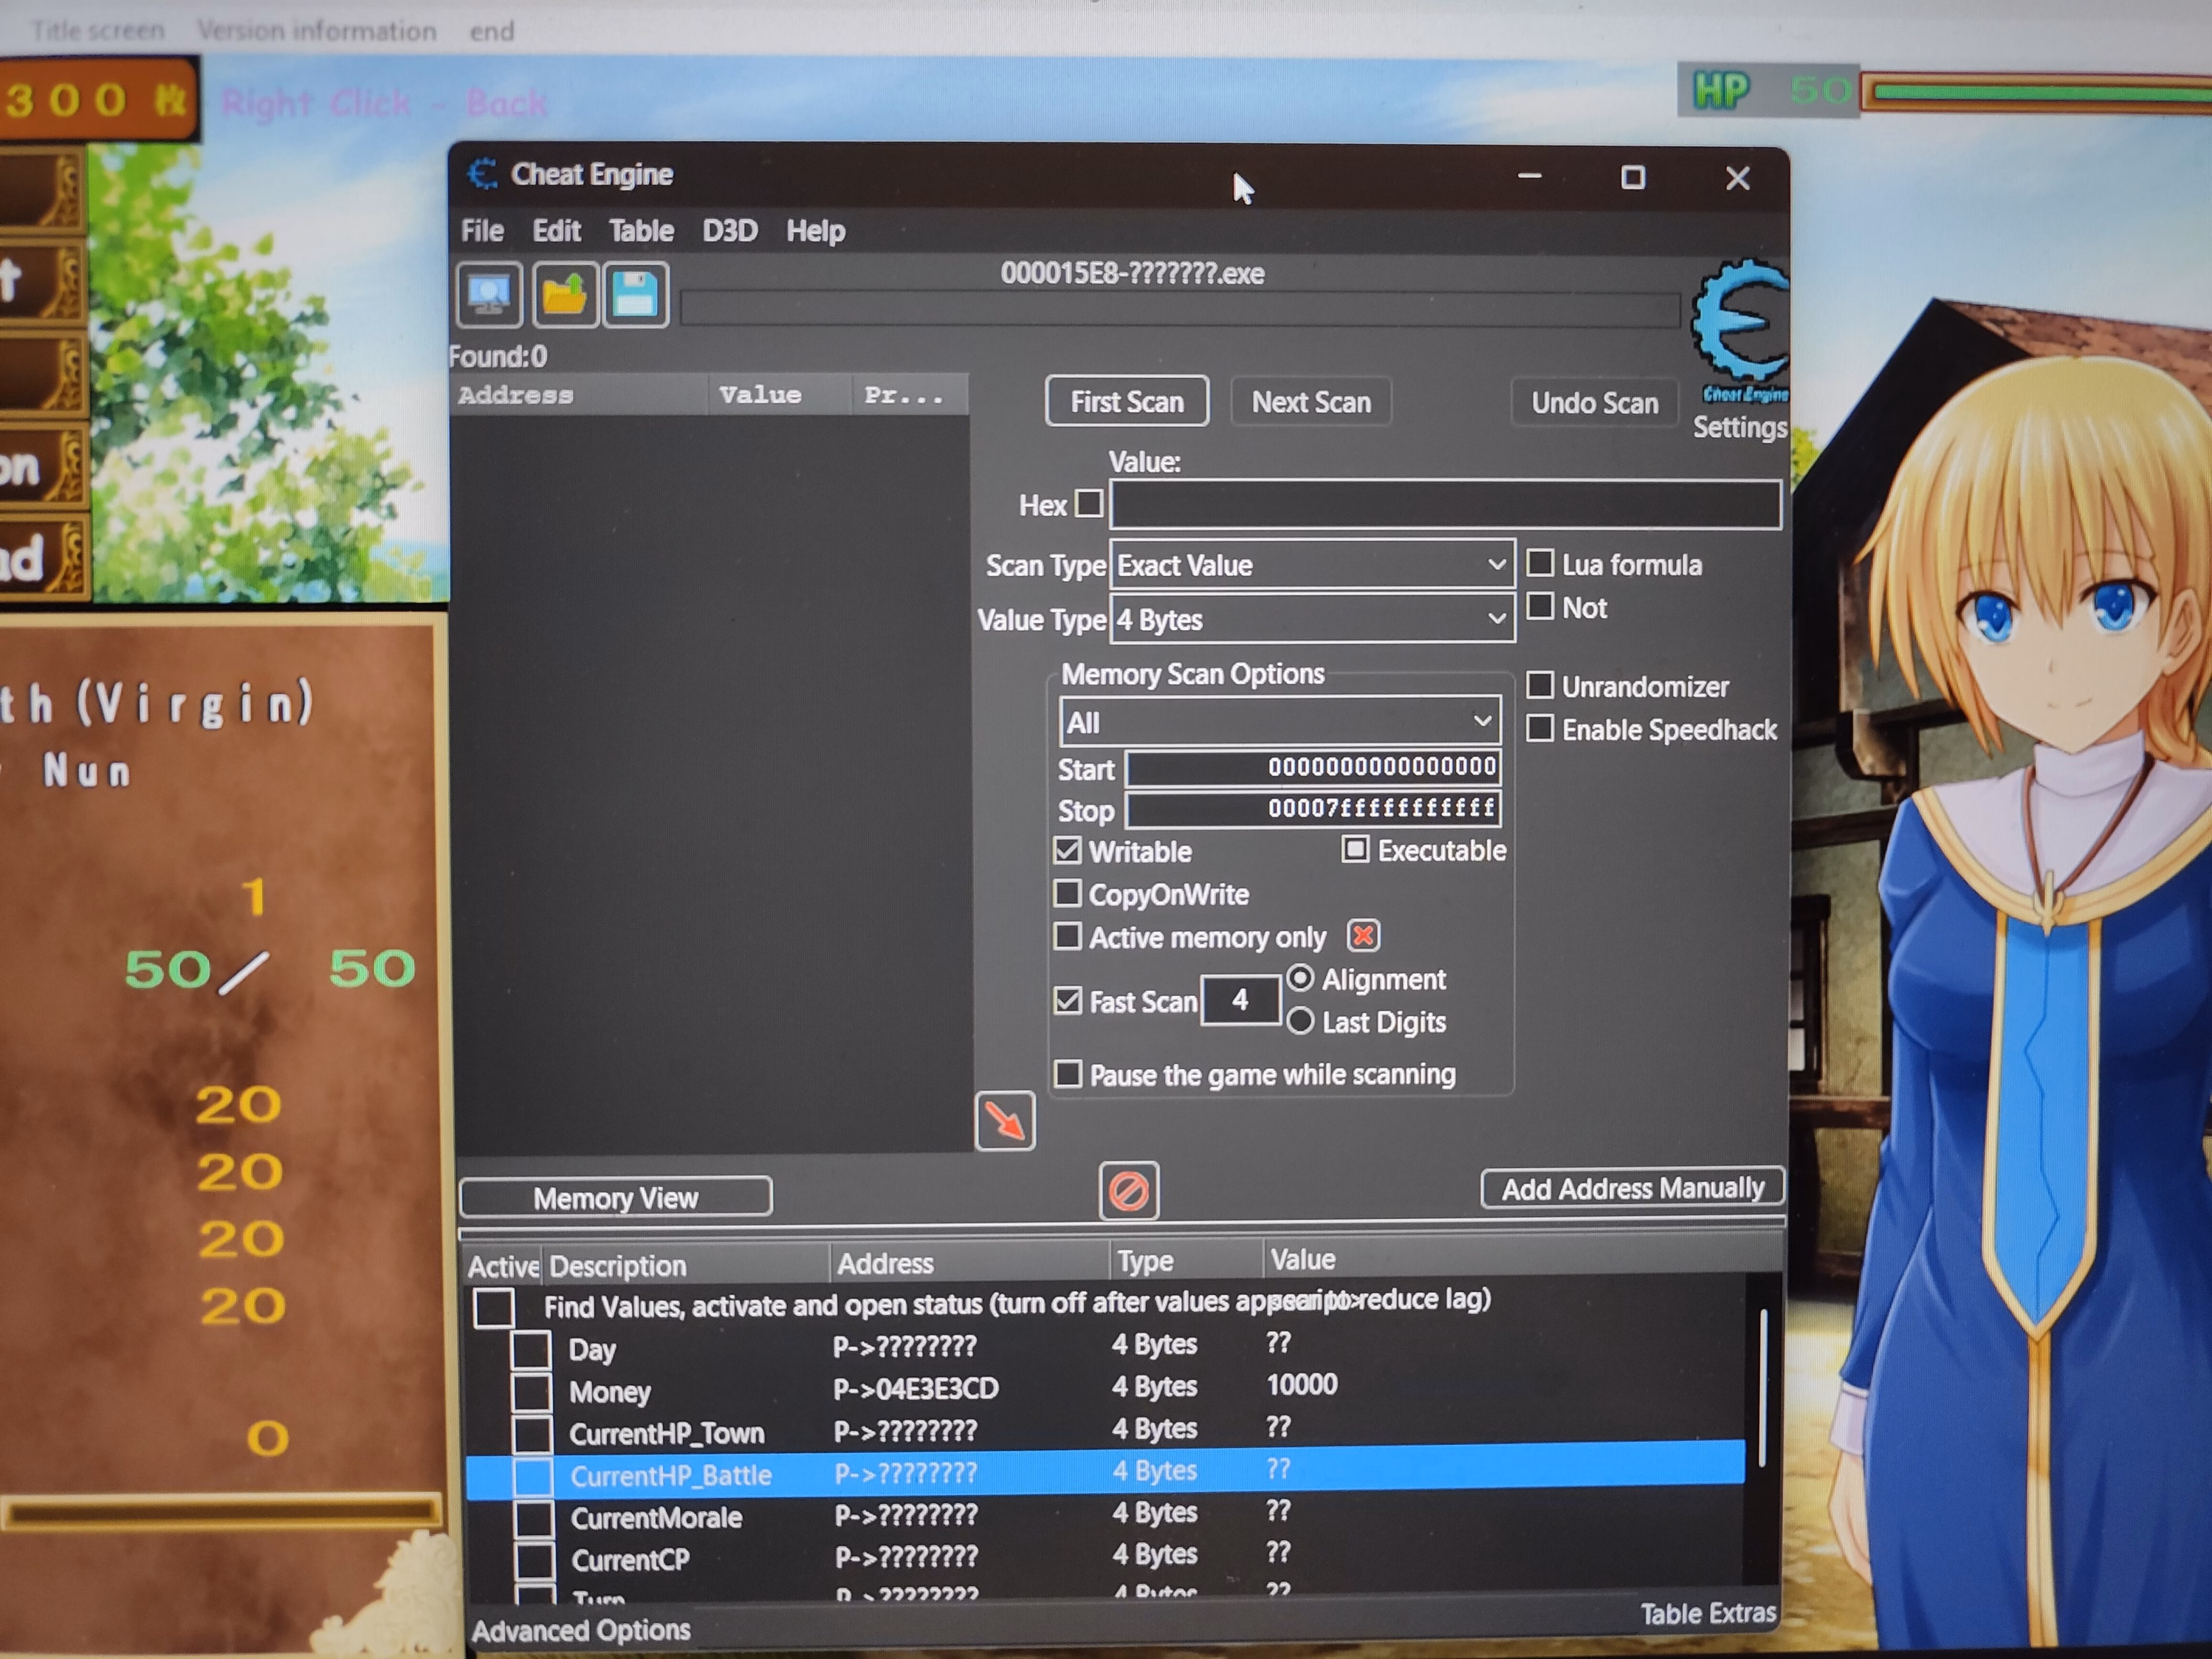Select the Last Digits radio button
The height and width of the screenshot is (1659, 2212).
1300,1021
